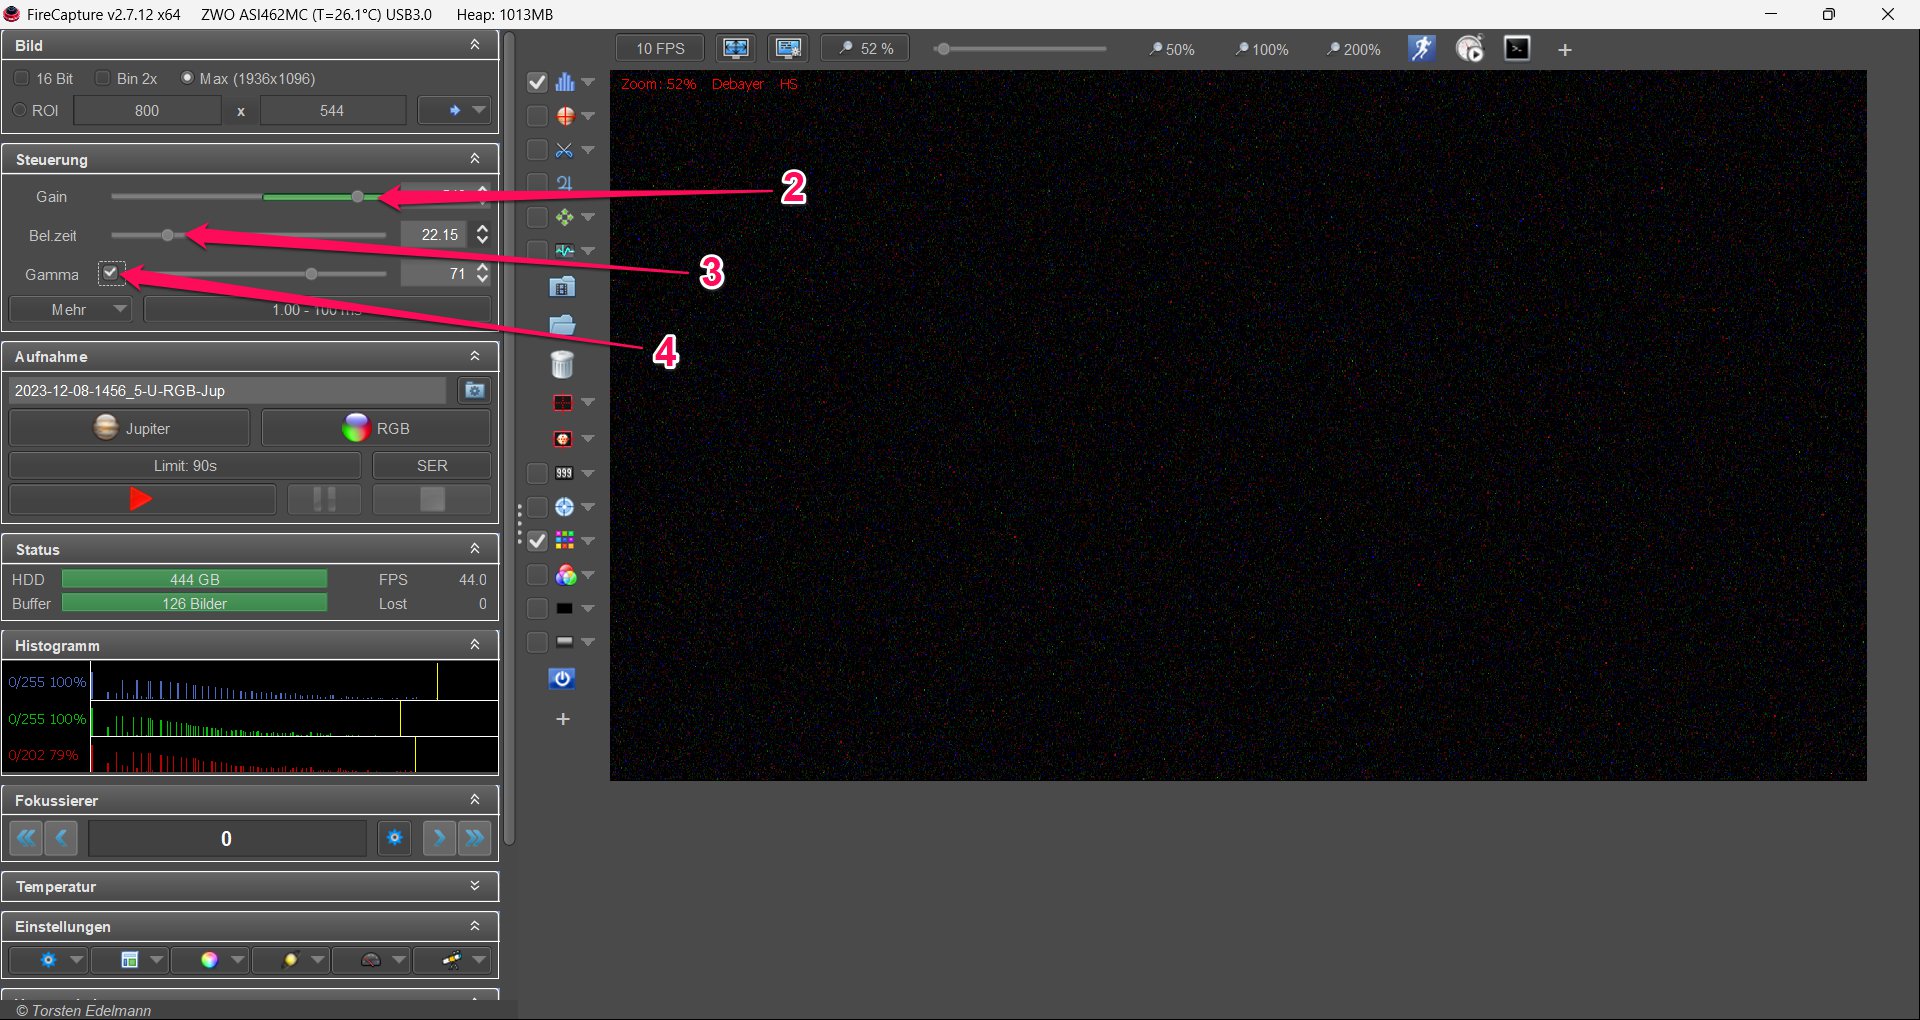Screen dimensions: 1920x1020
Task: Check the reticle tool checkbox
Action: [537, 116]
